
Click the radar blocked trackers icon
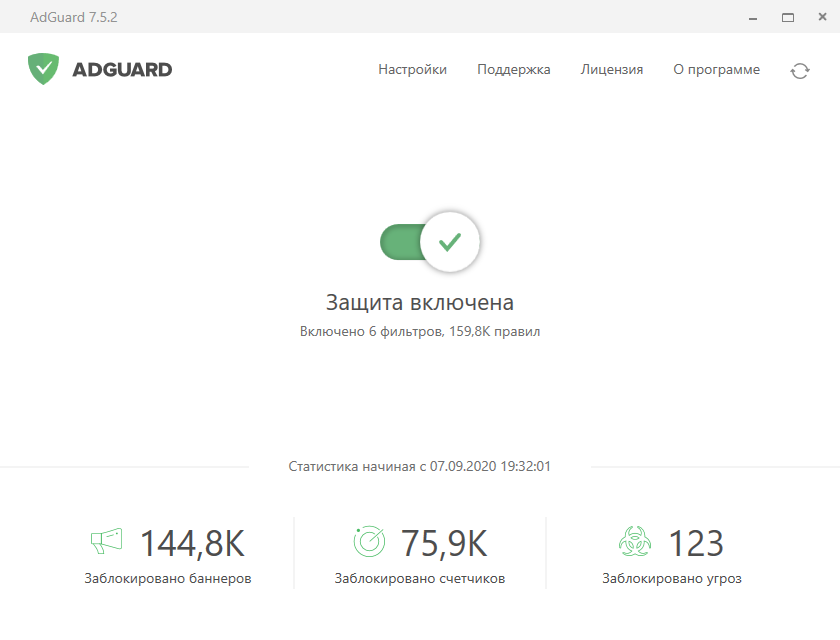pos(369,541)
